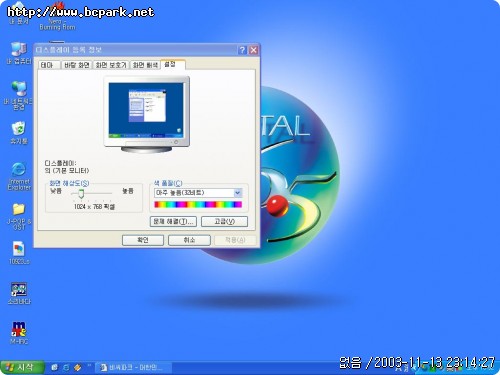Open the Nero Burning Rom desktop icon
The height and width of the screenshot is (375, 500).
point(57,16)
